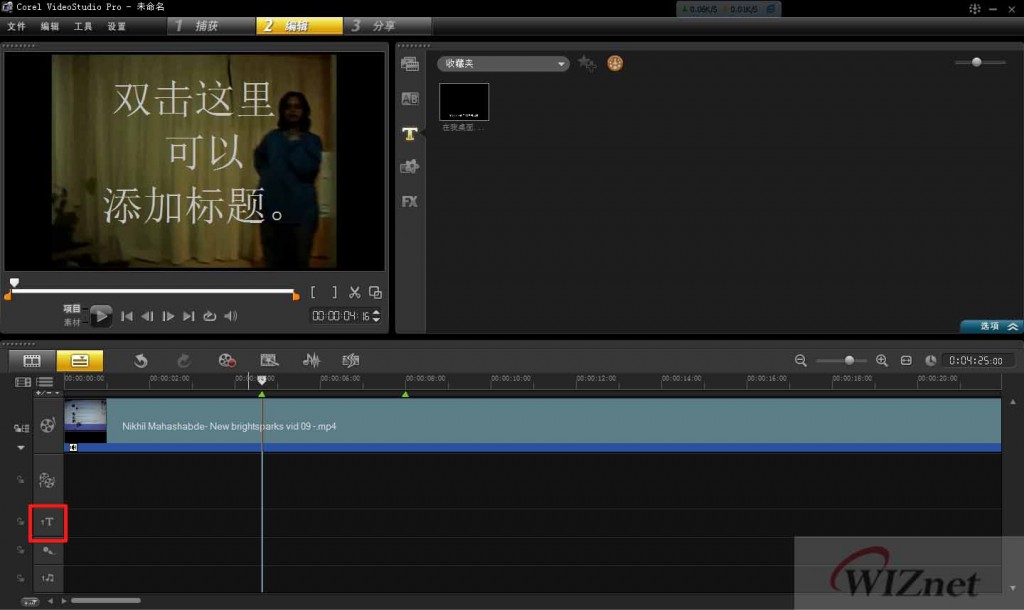
Task: Play the preview video
Action: click(x=101, y=316)
